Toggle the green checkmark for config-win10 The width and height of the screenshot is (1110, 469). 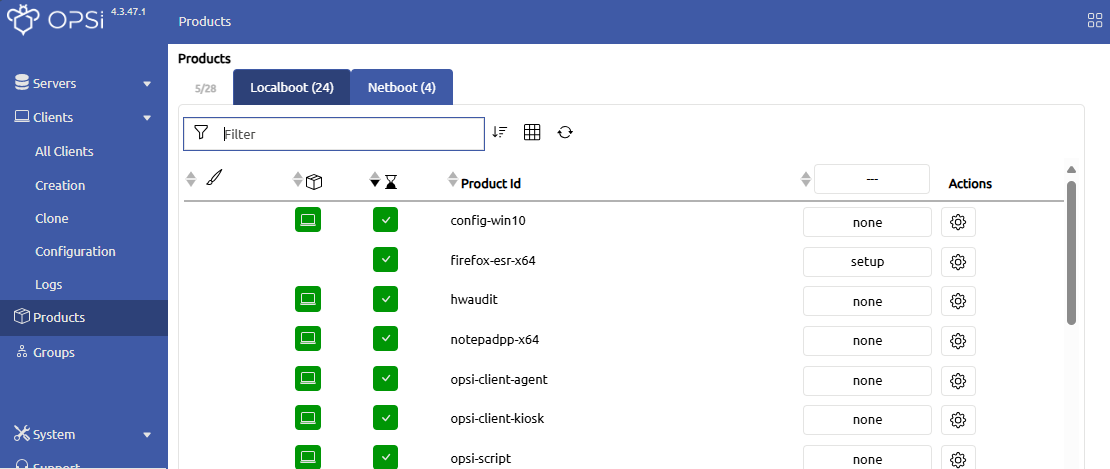coord(386,220)
